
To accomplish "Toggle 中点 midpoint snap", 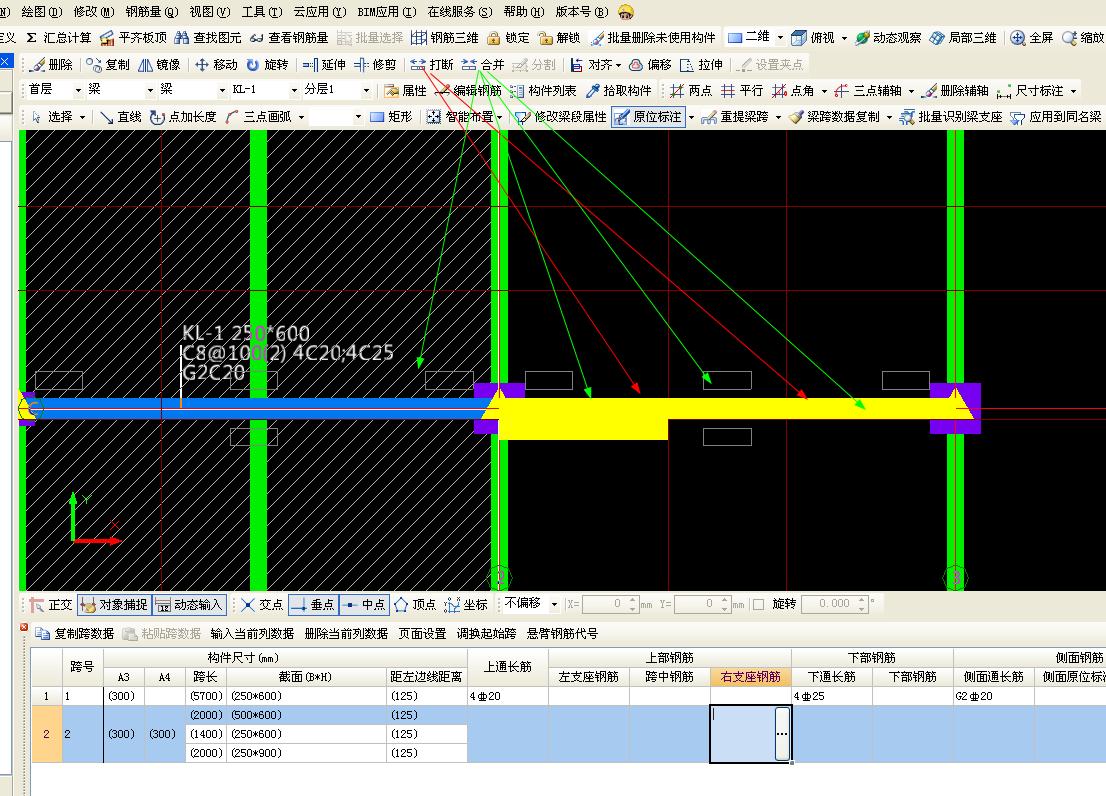I will tap(365, 605).
